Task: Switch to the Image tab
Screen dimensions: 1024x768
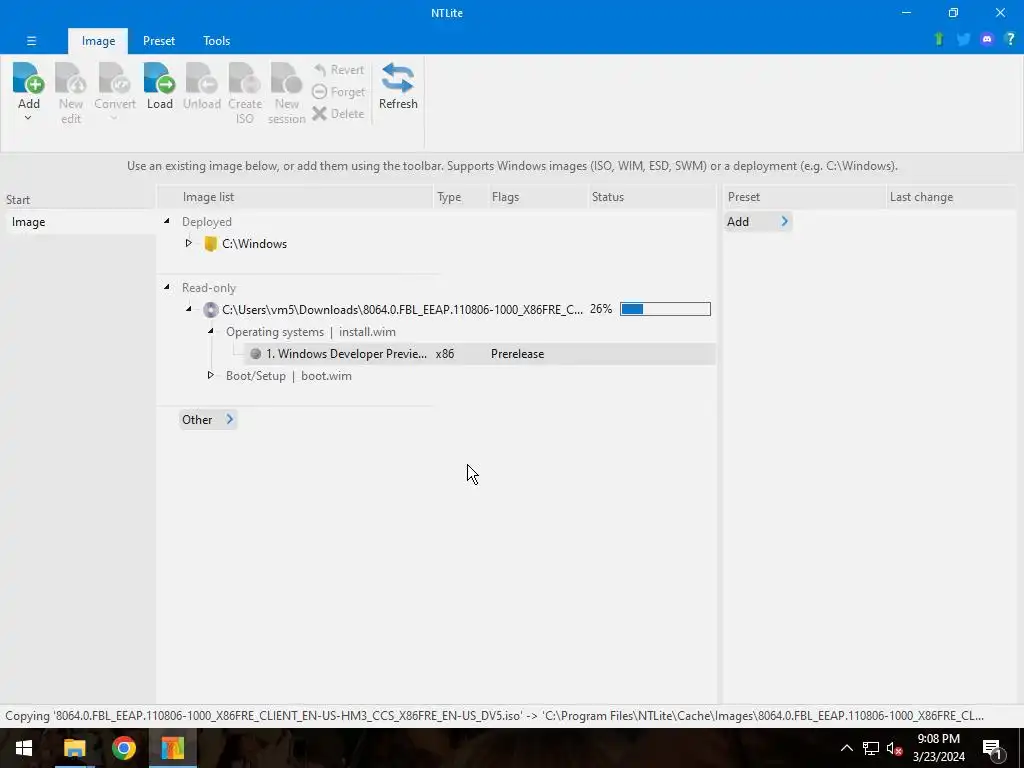Action: pyautogui.click(x=98, y=40)
